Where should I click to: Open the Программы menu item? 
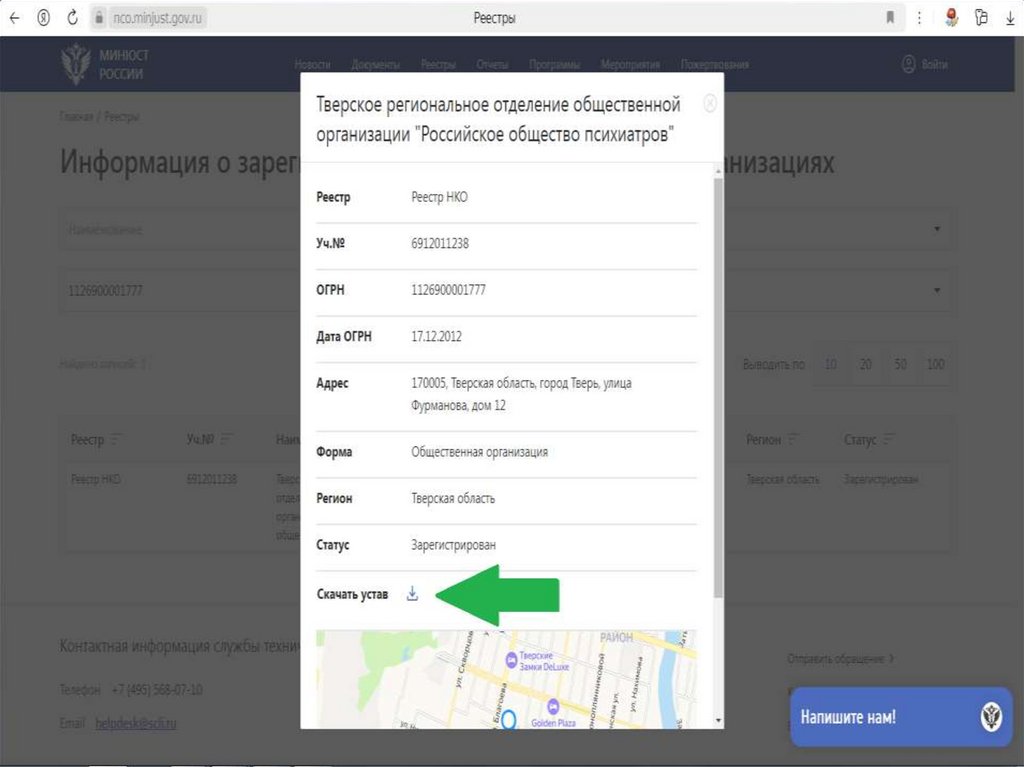click(x=554, y=64)
